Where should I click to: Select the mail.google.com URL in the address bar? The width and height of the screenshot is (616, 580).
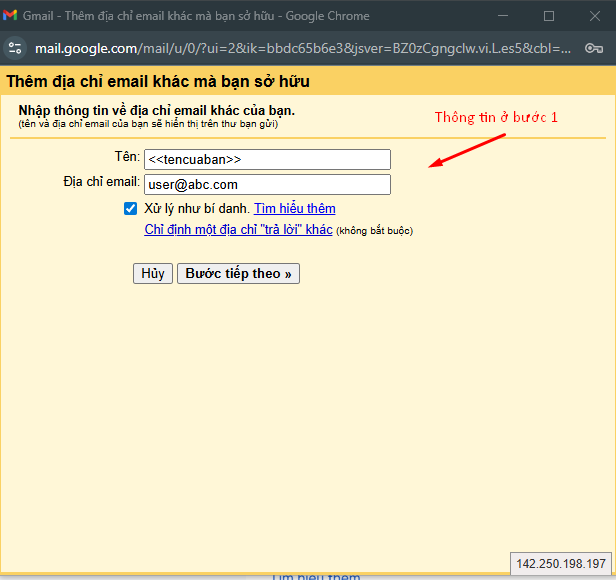300,48
